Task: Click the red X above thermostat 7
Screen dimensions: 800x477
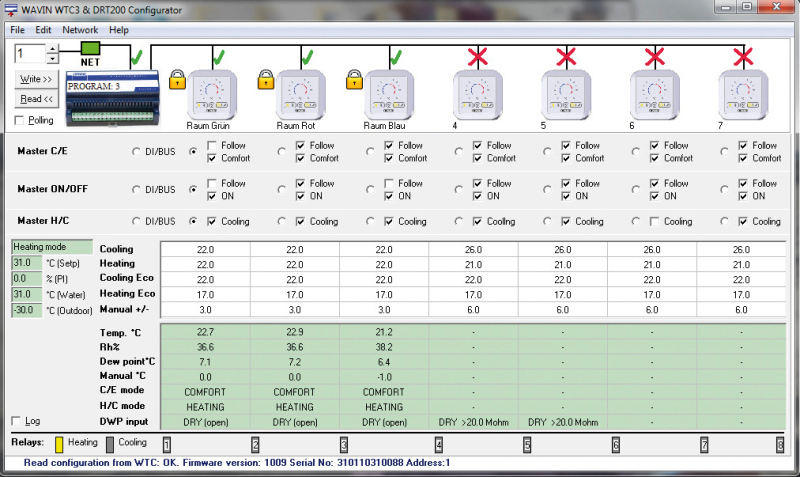Action: 743,57
